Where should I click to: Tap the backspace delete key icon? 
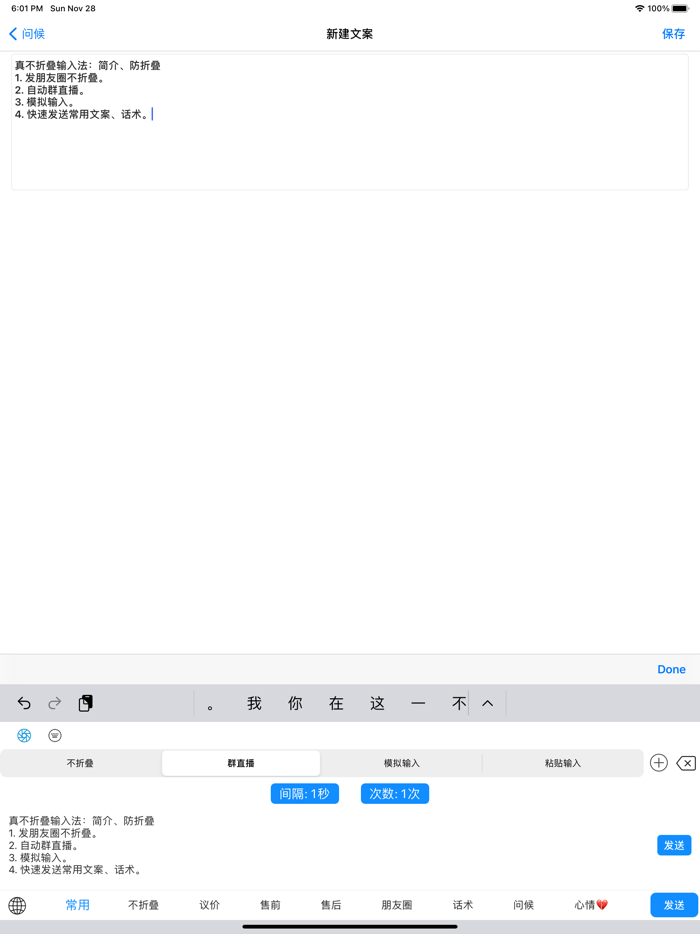click(x=686, y=763)
